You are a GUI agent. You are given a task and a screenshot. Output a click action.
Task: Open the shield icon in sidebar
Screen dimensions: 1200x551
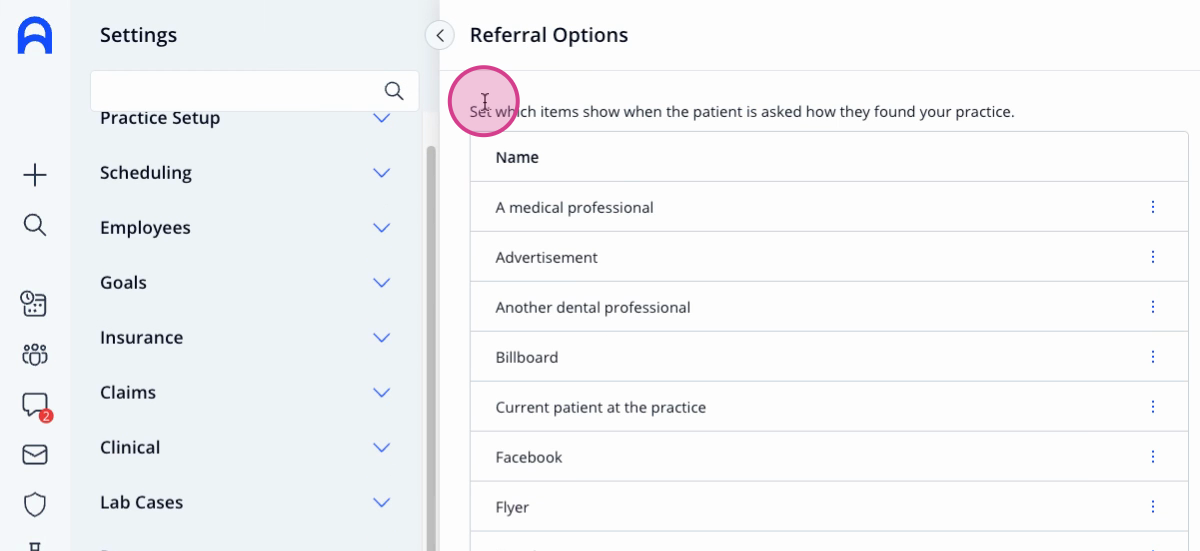pos(35,505)
